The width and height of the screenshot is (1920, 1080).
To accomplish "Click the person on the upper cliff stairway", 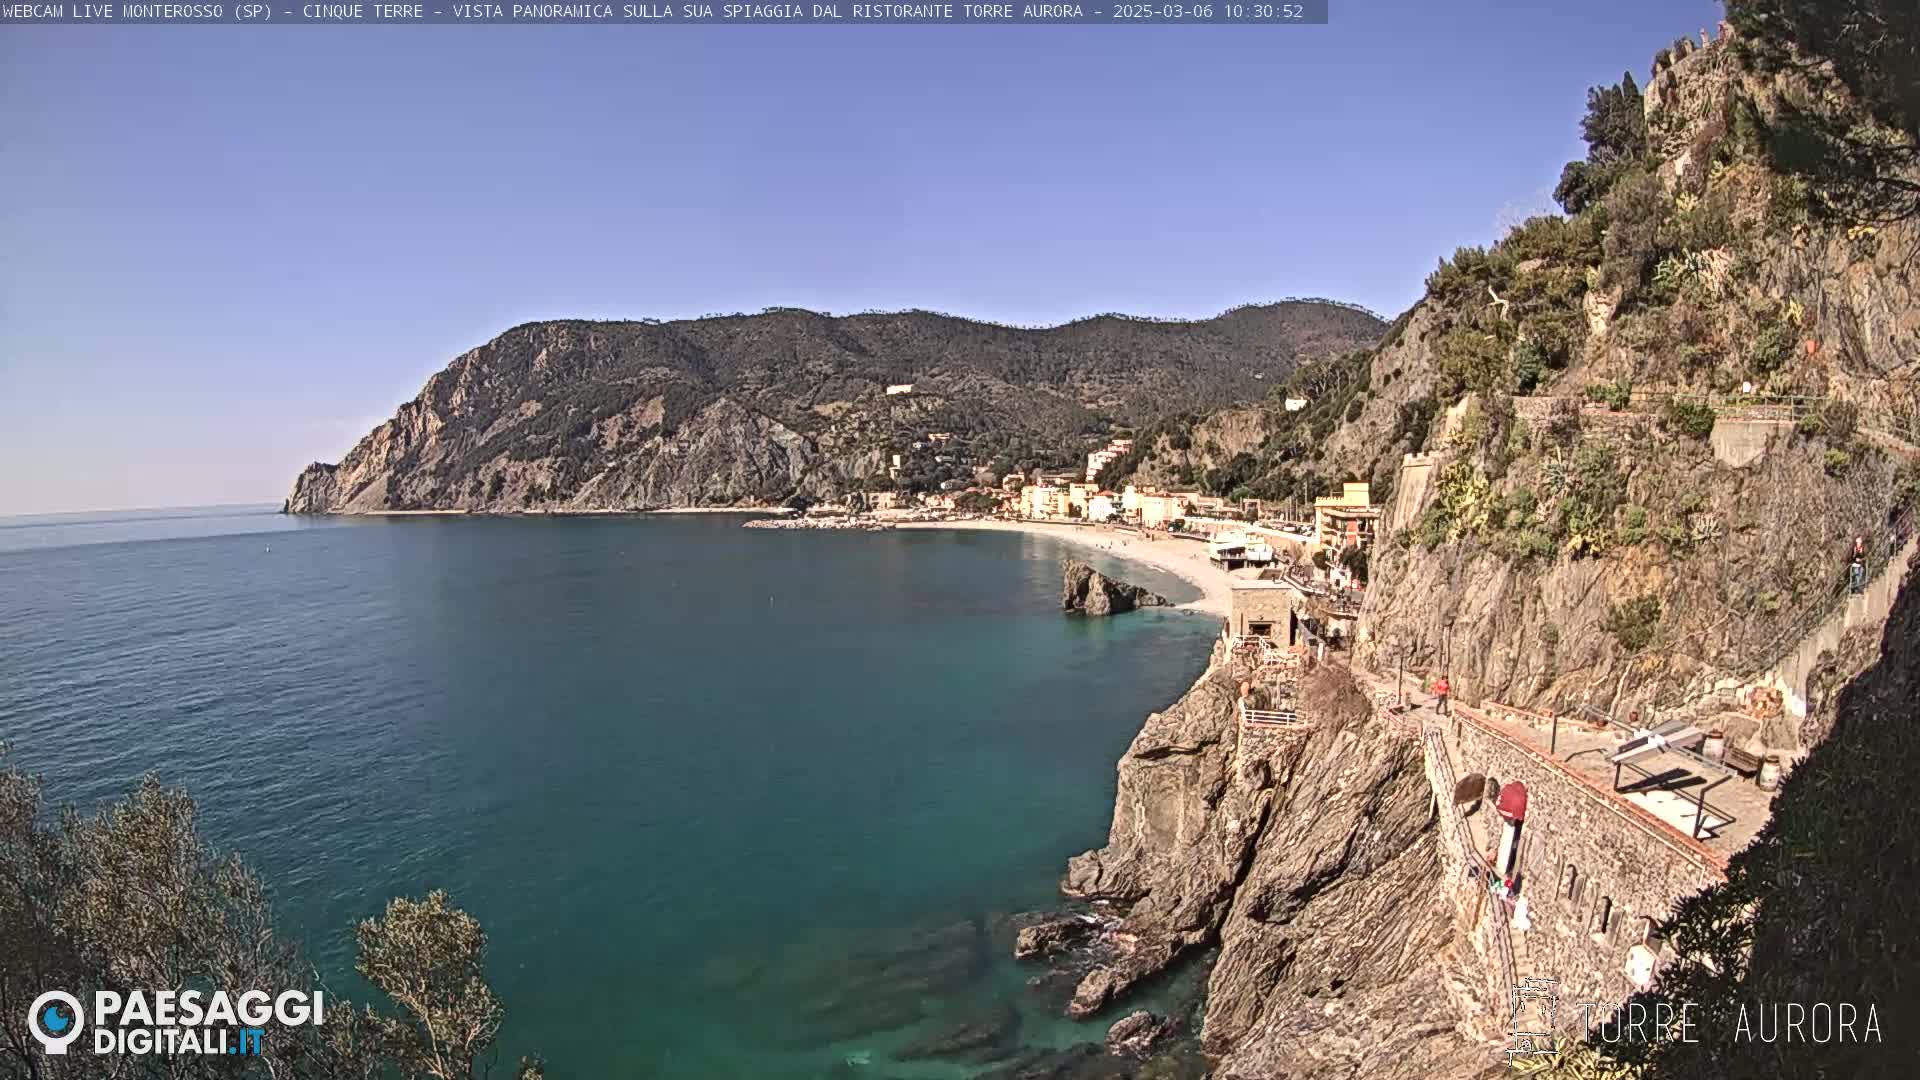I will pos(1857,566).
